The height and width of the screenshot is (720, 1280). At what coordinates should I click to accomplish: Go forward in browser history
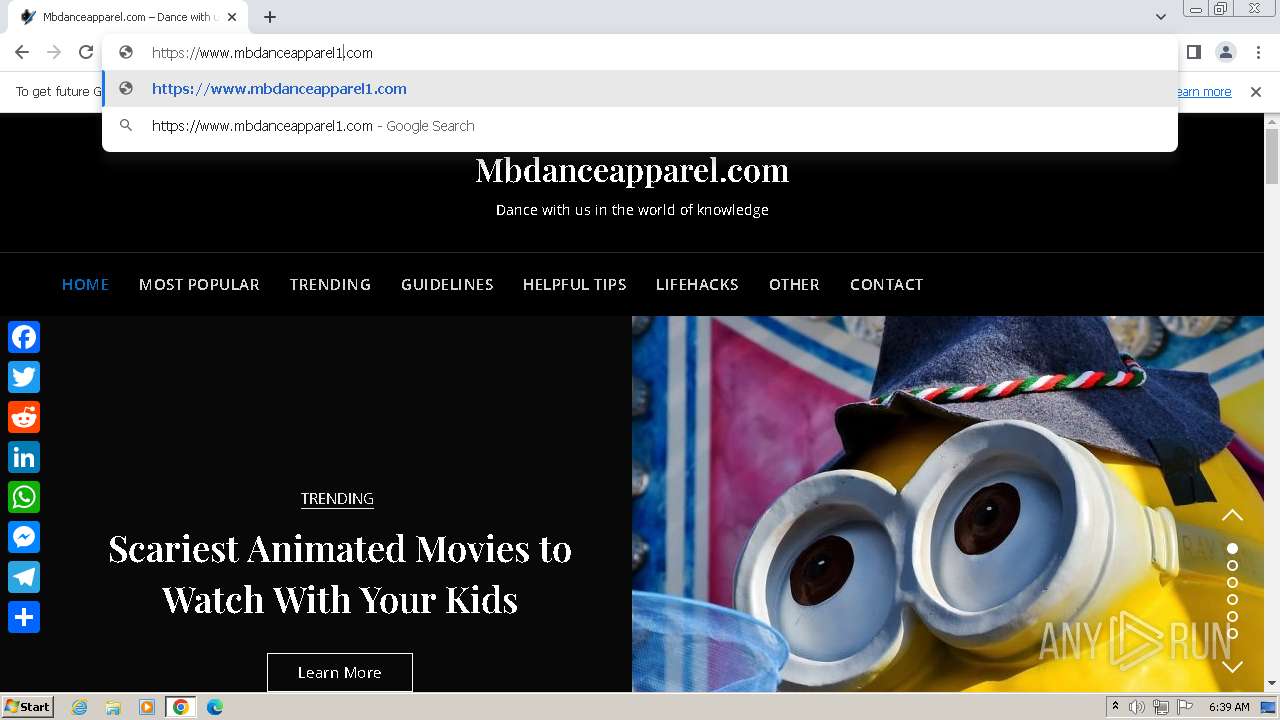(x=54, y=52)
